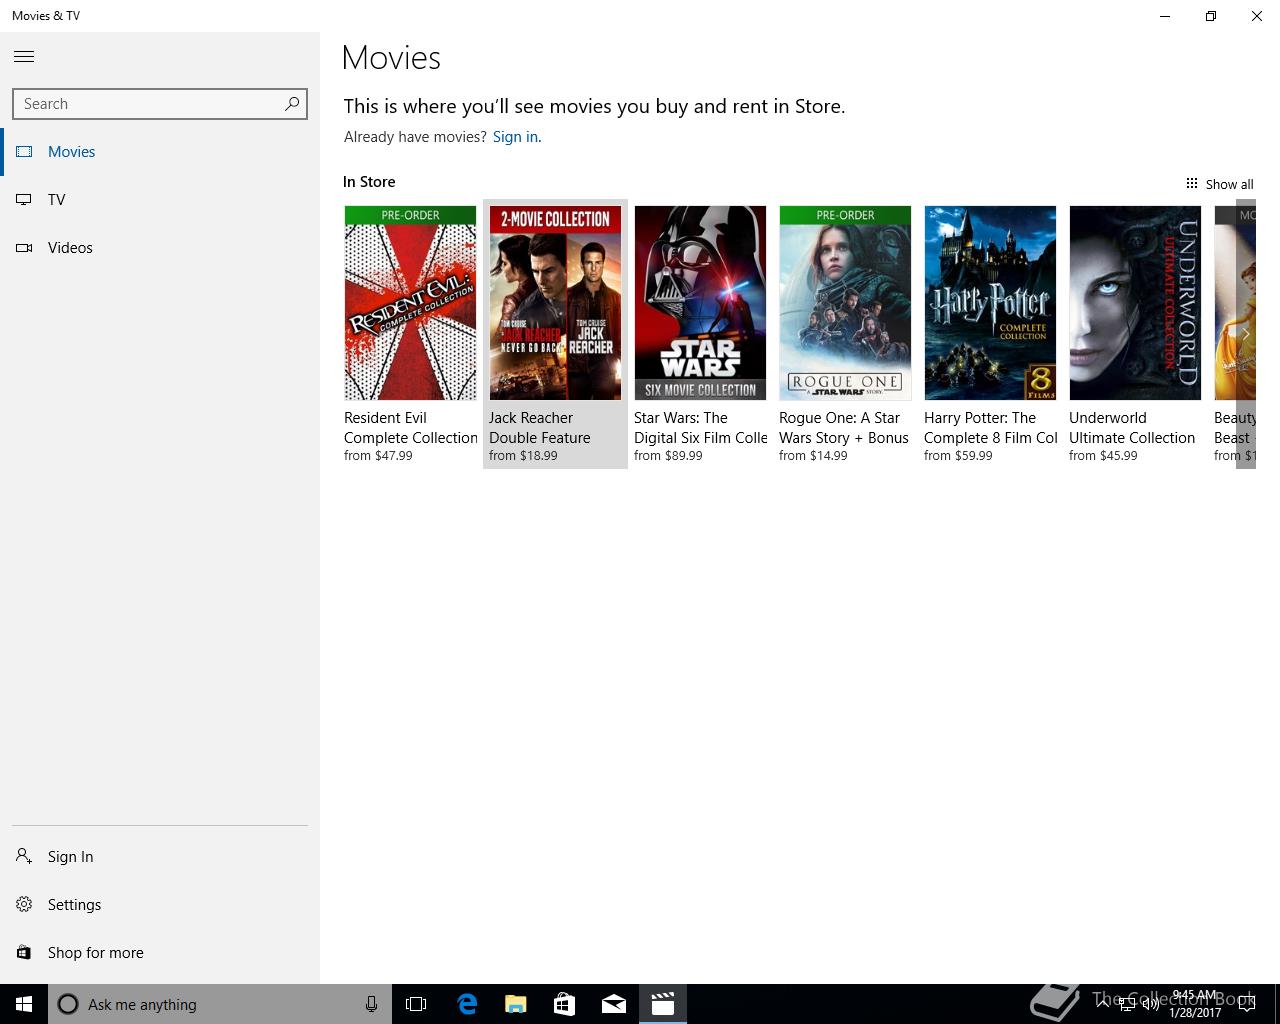The height and width of the screenshot is (1024, 1280).
Task: Open Star Wars Six Movie Collection poster
Action: point(700,303)
